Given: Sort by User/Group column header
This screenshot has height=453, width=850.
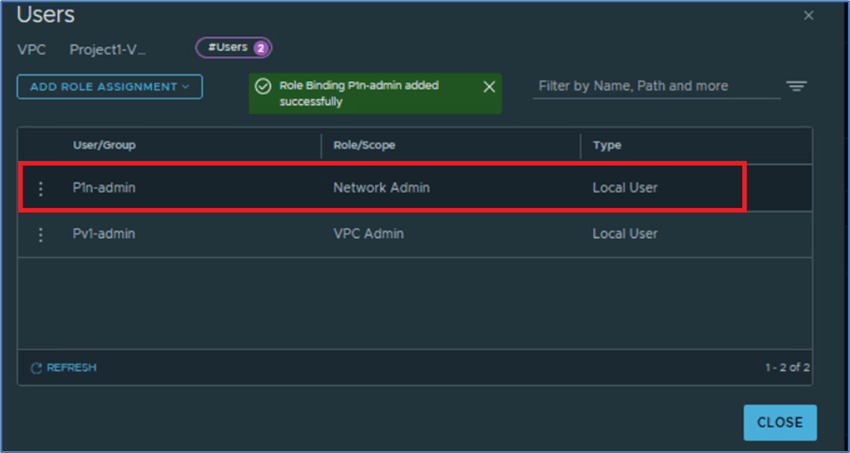Looking at the screenshot, I should tap(104, 145).
